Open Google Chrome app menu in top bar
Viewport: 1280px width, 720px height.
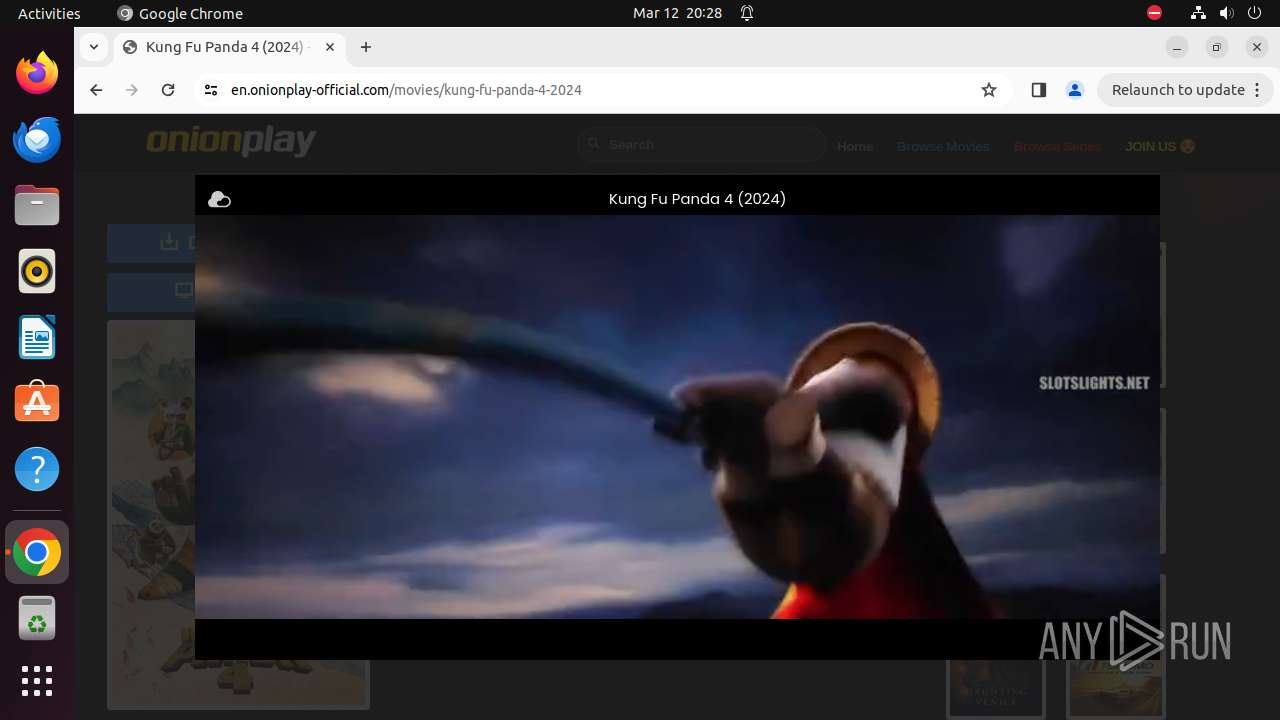(x=180, y=13)
